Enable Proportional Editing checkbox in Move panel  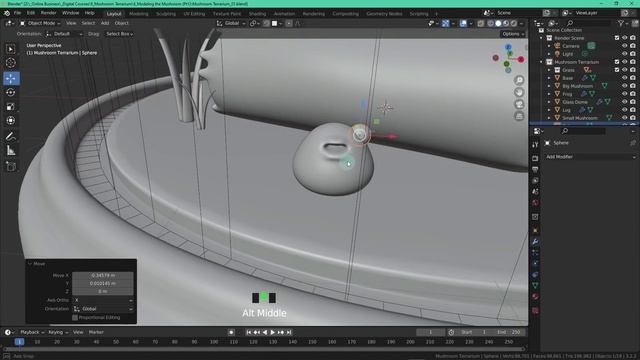[x=75, y=317]
